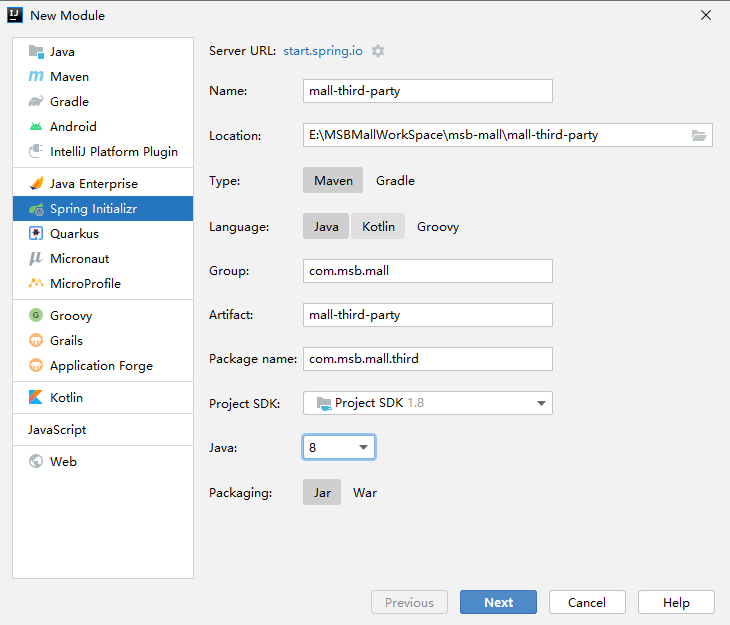Open the start.spring.io link

(323, 51)
